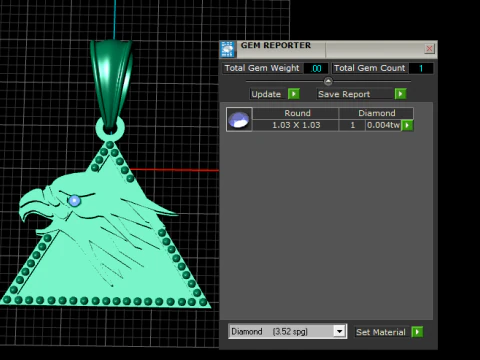480x360 pixels.
Task: Click the Total Gem Weight value field
Action: pyautogui.click(x=316, y=68)
